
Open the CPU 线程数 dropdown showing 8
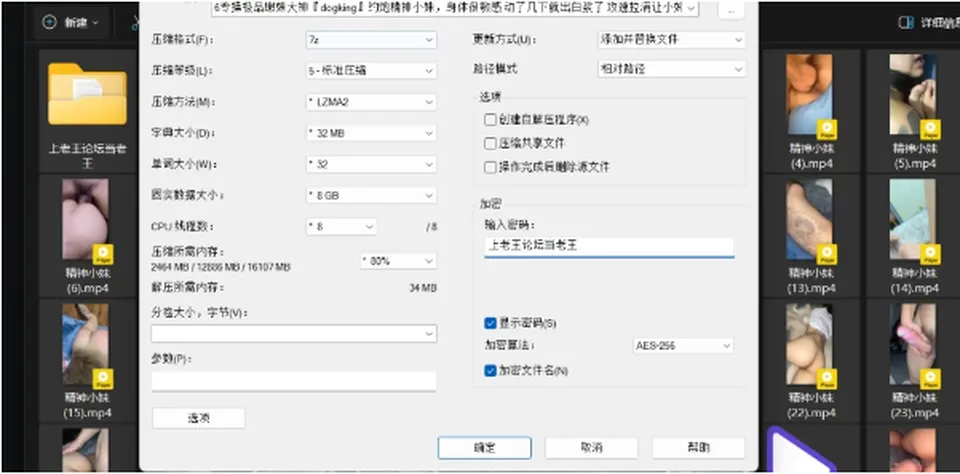(x=341, y=227)
